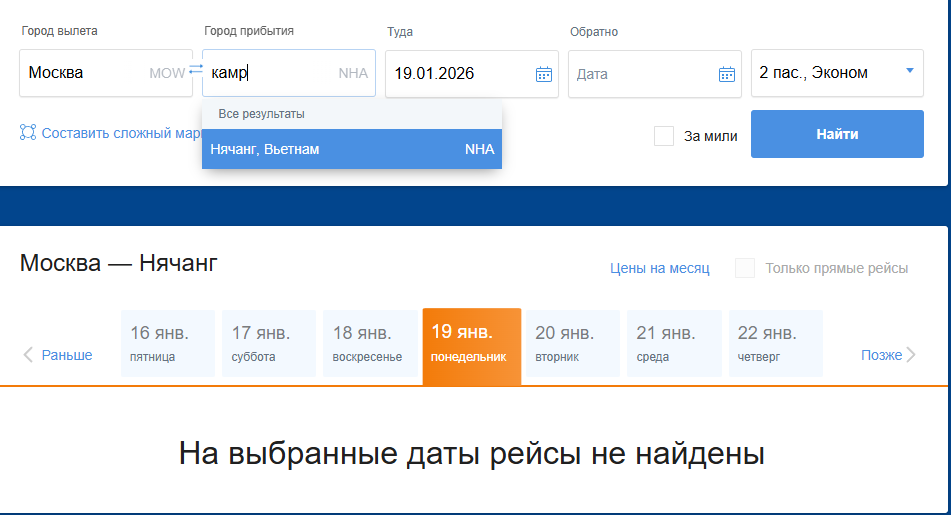The height and width of the screenshot is (515, 951).
Task: Select Нячанг, Вьетнам from suggestions
Action: (351, 149)
